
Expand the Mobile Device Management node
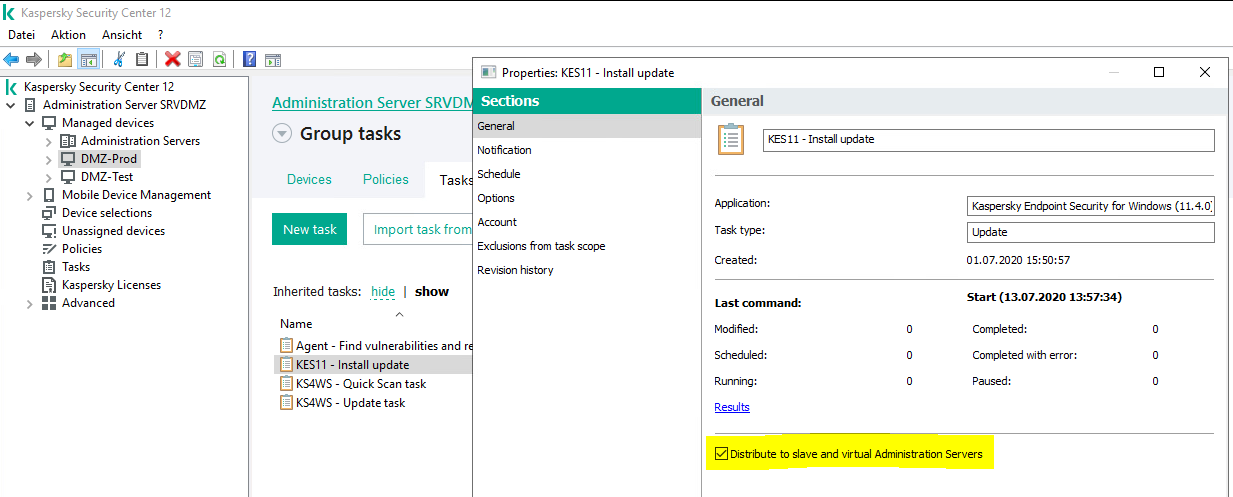tap(30, 195)
